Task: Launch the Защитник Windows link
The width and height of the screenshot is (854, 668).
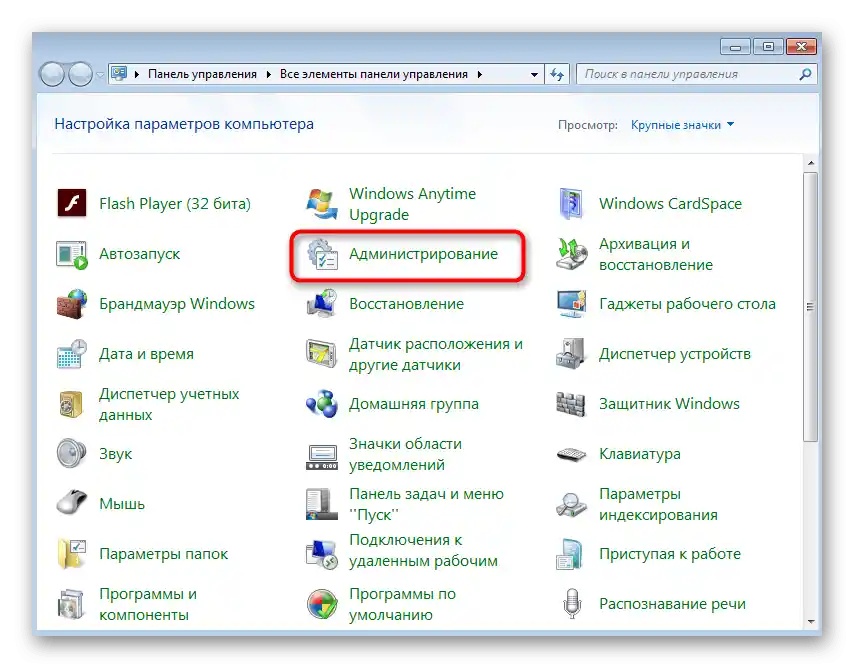Action: [x=669, y=404]
